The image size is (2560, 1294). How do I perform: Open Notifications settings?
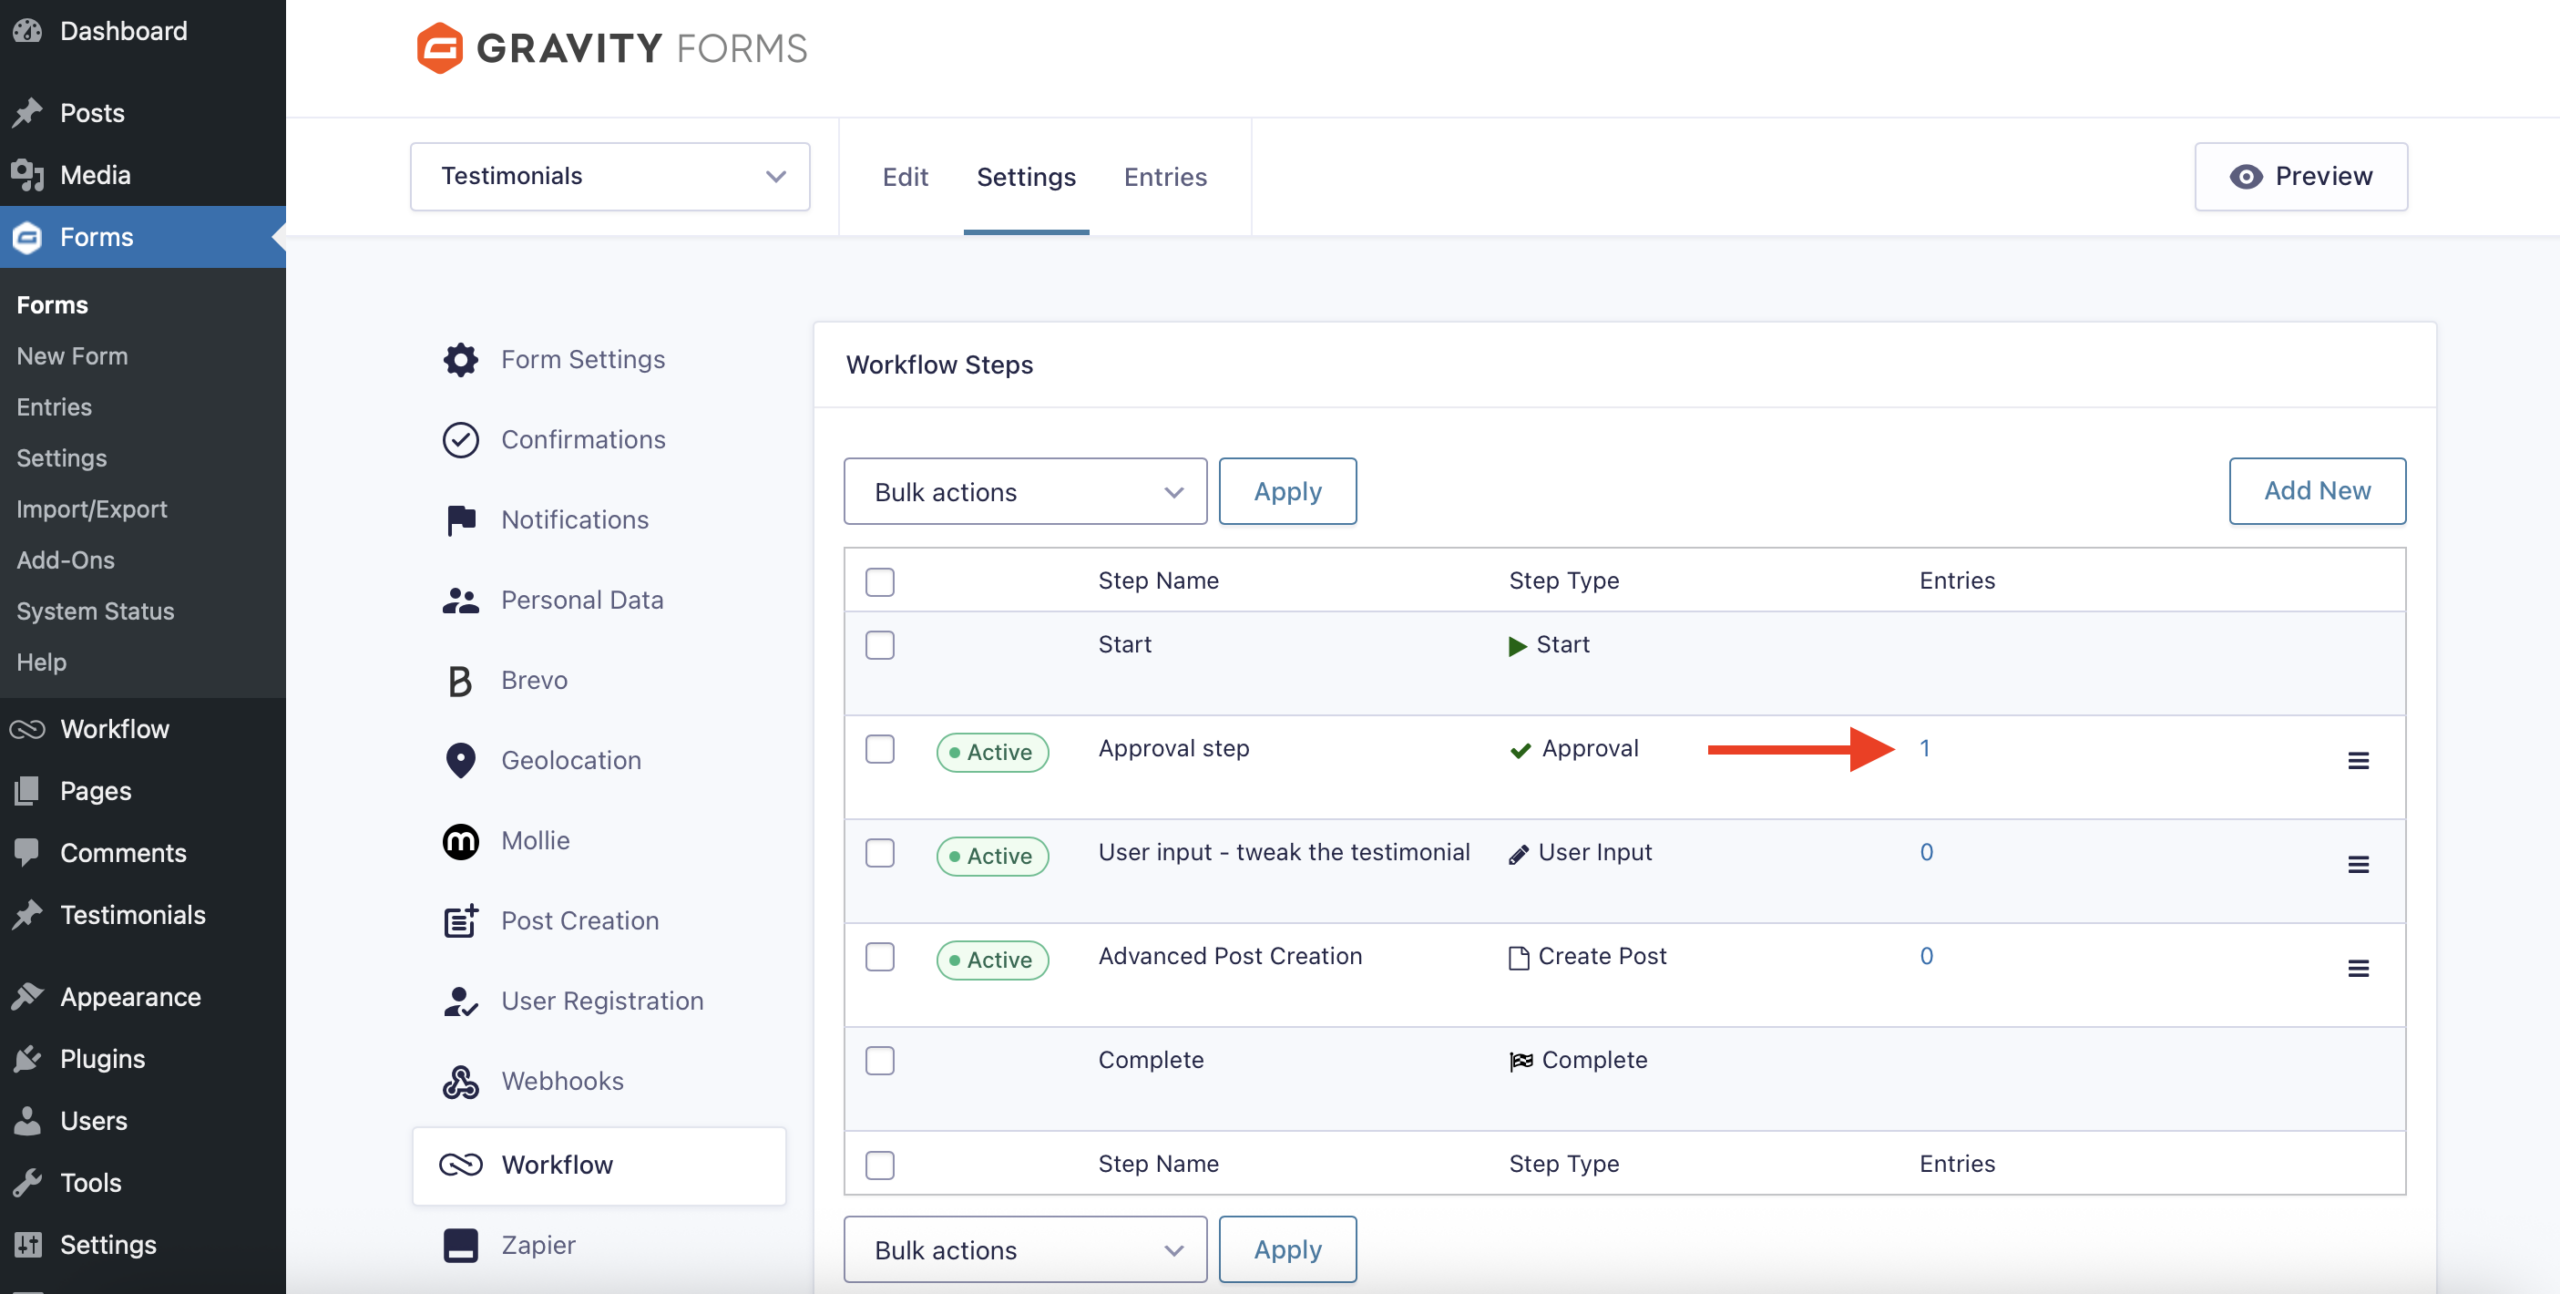(x=574, y=519)
